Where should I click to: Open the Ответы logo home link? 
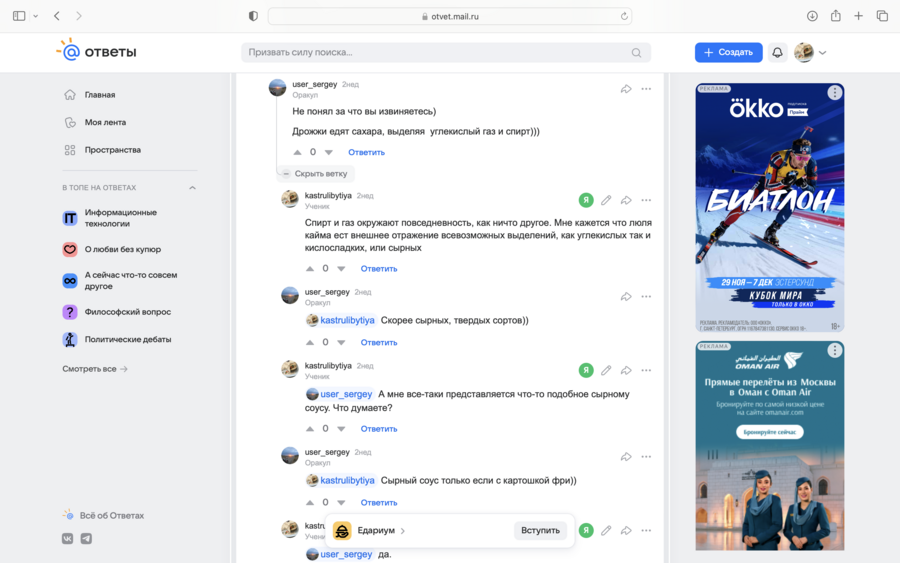(x=97, y=51)
